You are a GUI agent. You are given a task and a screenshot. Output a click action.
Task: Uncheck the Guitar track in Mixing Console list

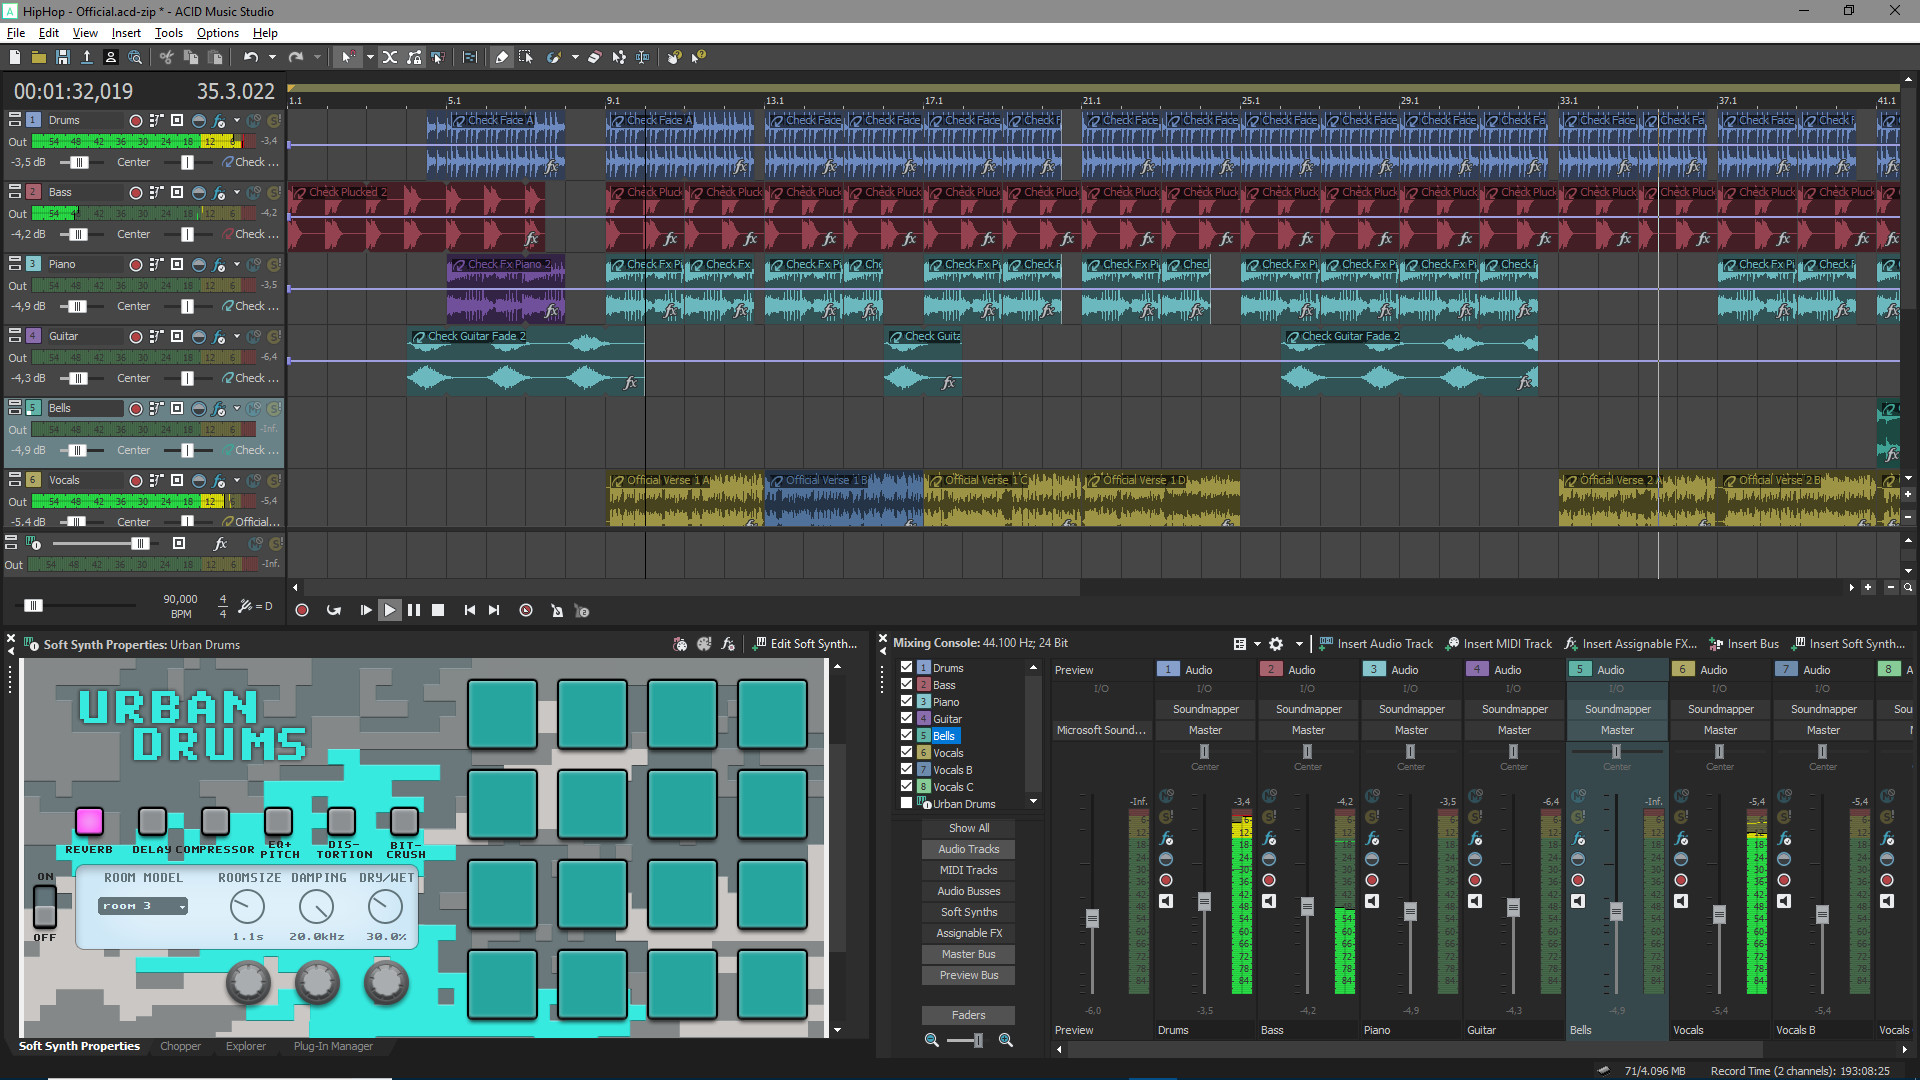click(906, 718)
